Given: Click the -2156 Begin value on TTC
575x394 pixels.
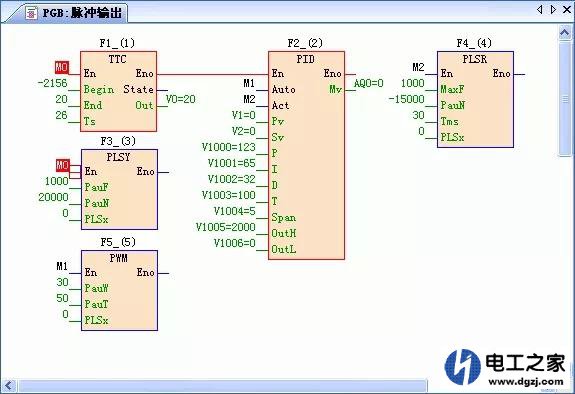Looking at the screenshot, I should click(x=53, y=83).
